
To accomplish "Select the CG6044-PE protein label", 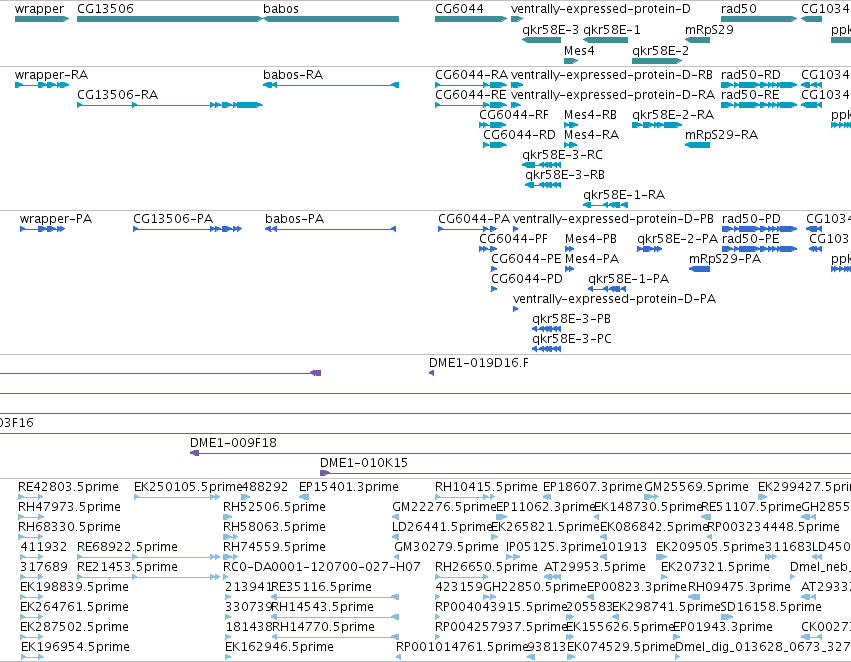I will point(526,259).
